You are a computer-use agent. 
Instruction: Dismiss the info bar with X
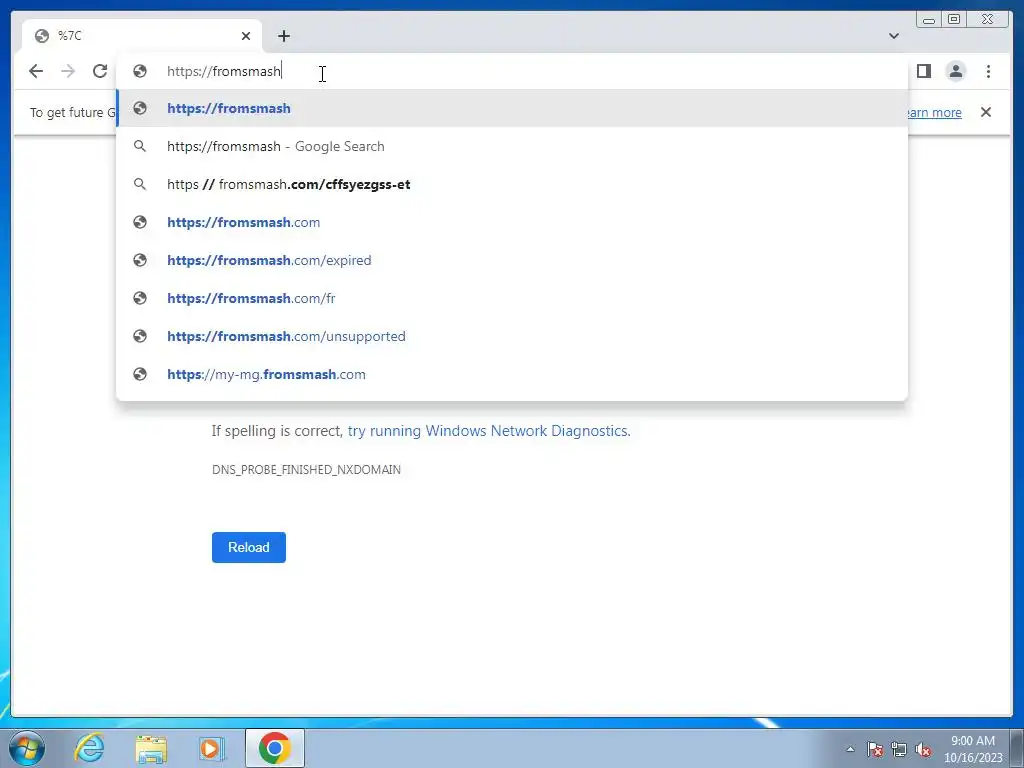[985, 112]
